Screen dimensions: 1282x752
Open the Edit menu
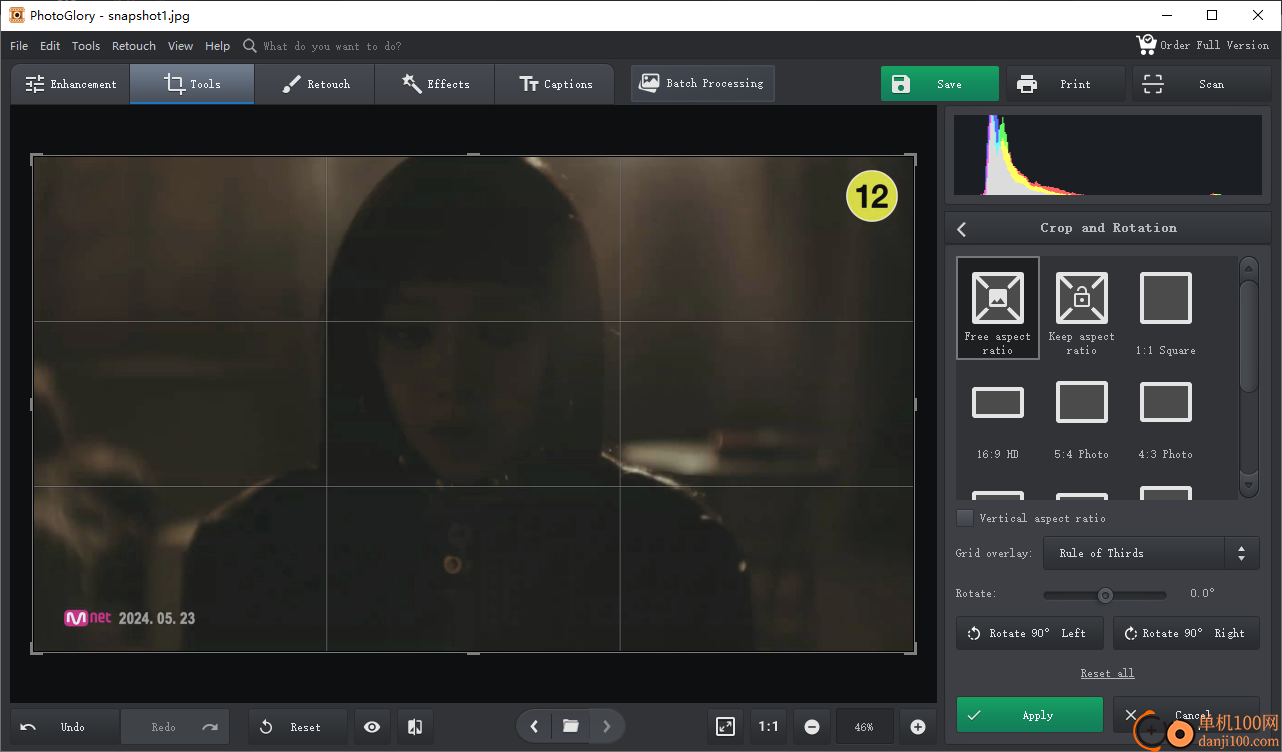click(50, 46)
